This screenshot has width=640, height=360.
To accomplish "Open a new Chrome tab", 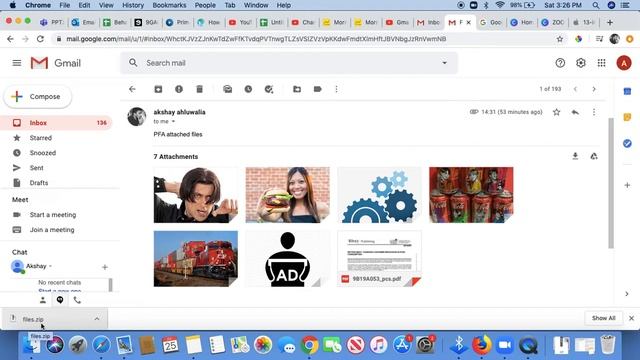I will click(610, 22).
